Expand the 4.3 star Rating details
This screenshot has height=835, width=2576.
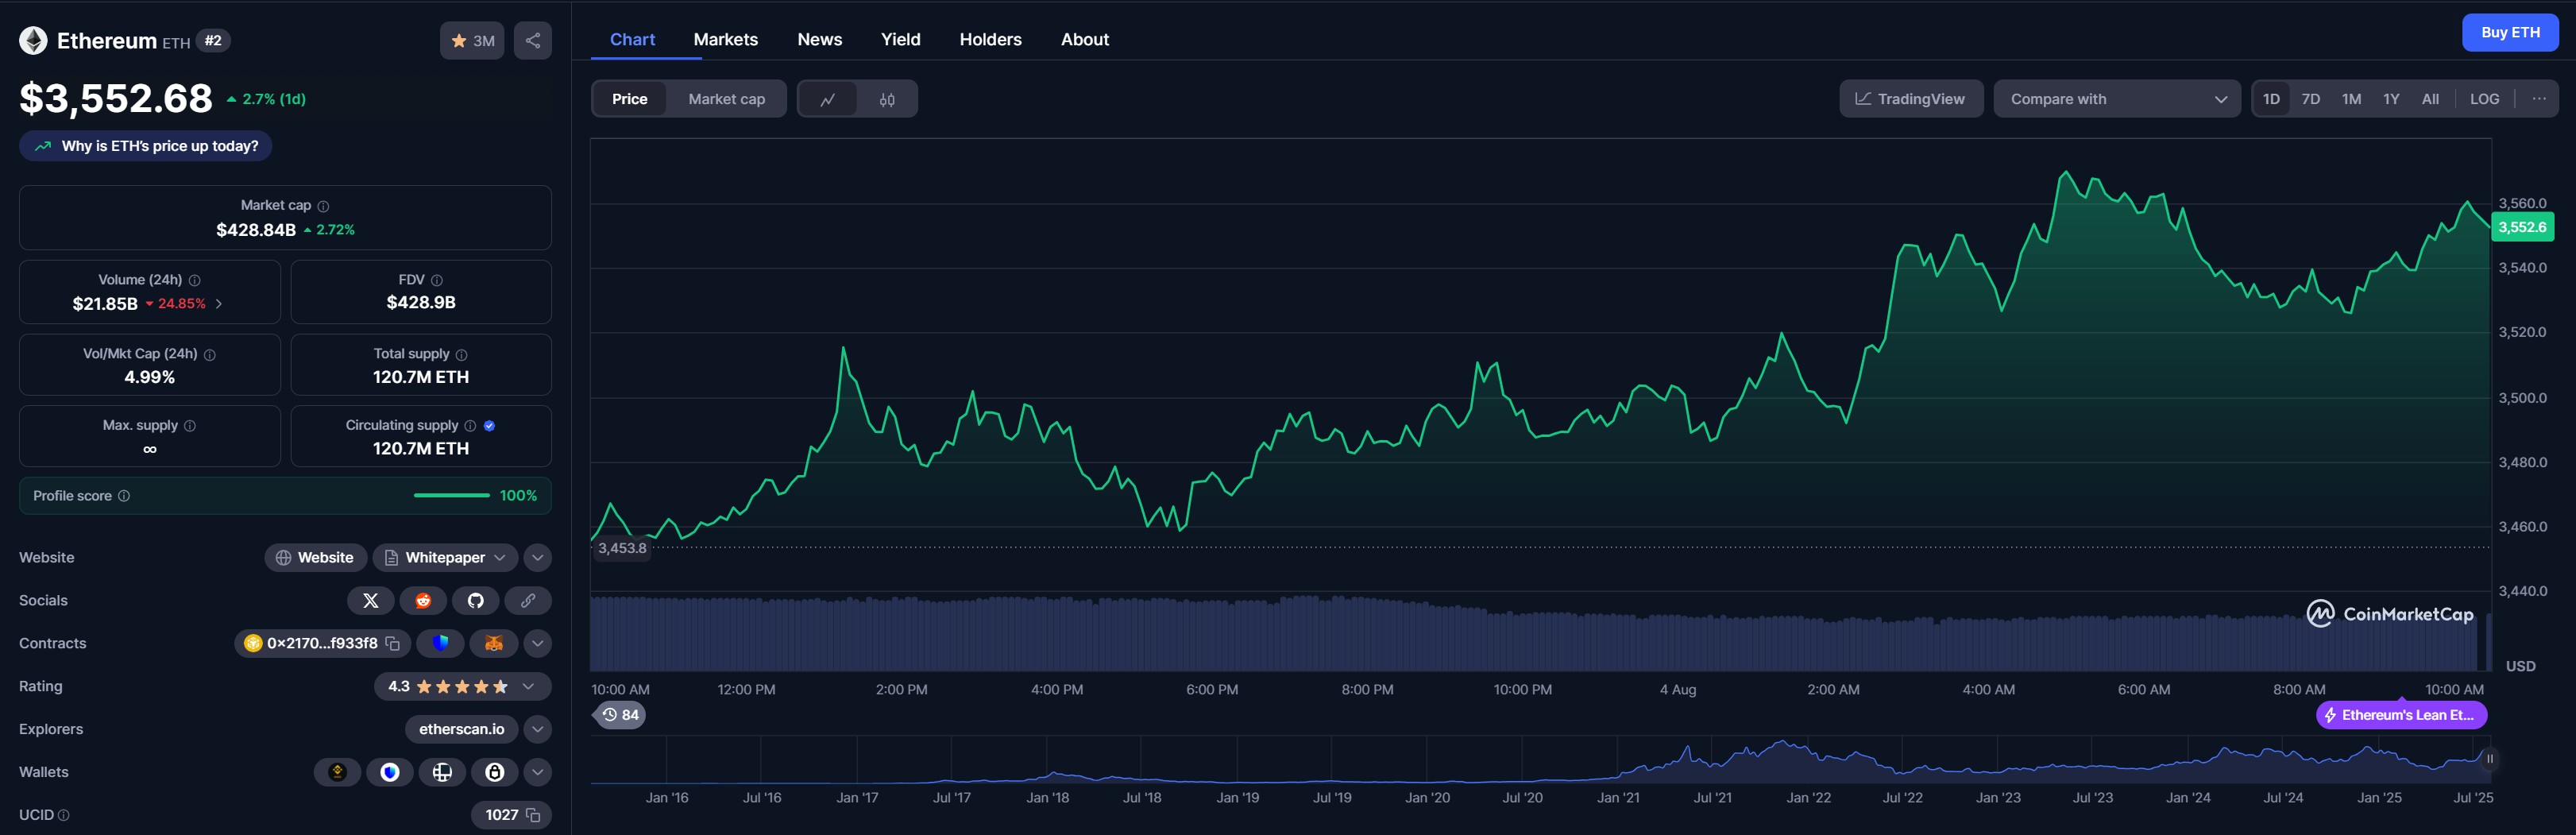529,686
